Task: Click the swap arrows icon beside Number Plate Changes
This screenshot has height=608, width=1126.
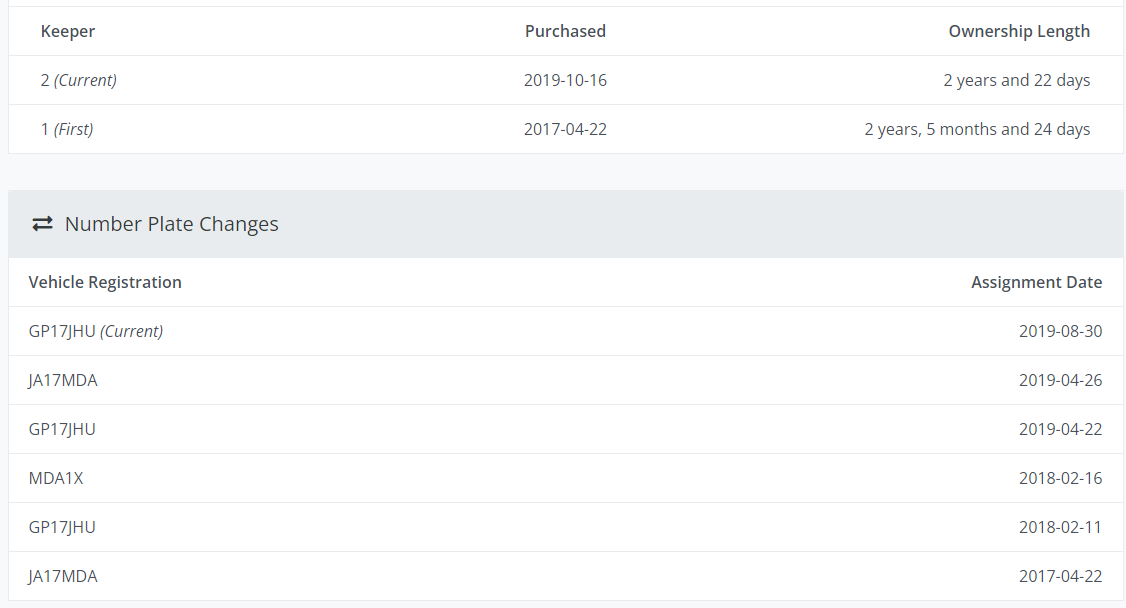Action: pos(42,224)
